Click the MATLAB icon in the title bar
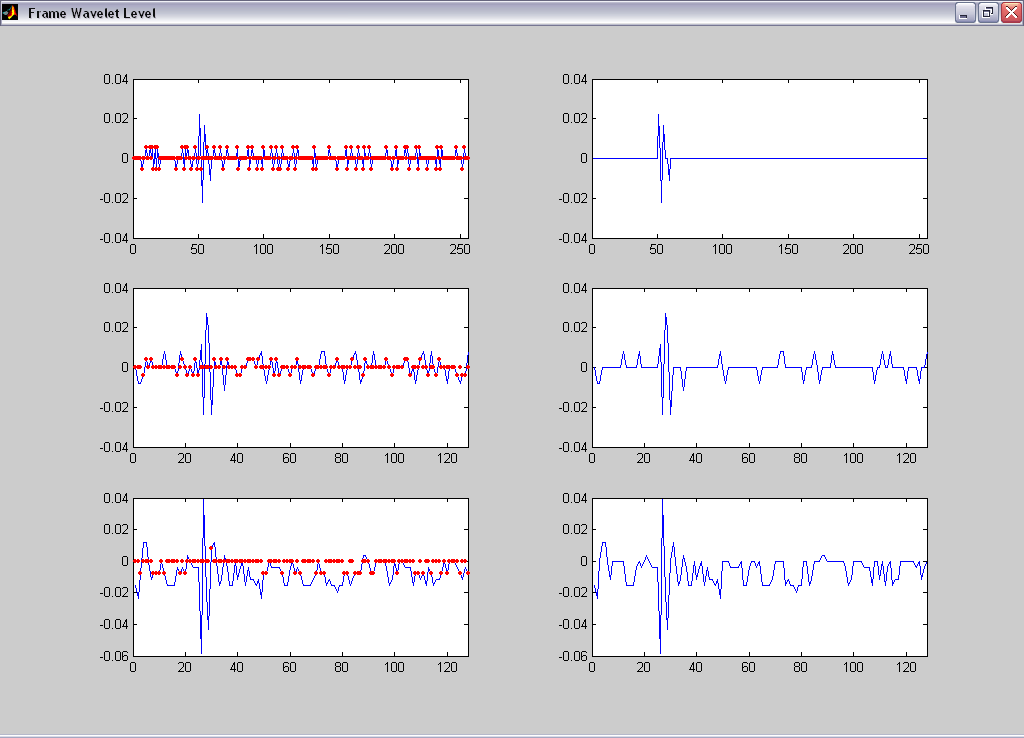 coord(10,12)
